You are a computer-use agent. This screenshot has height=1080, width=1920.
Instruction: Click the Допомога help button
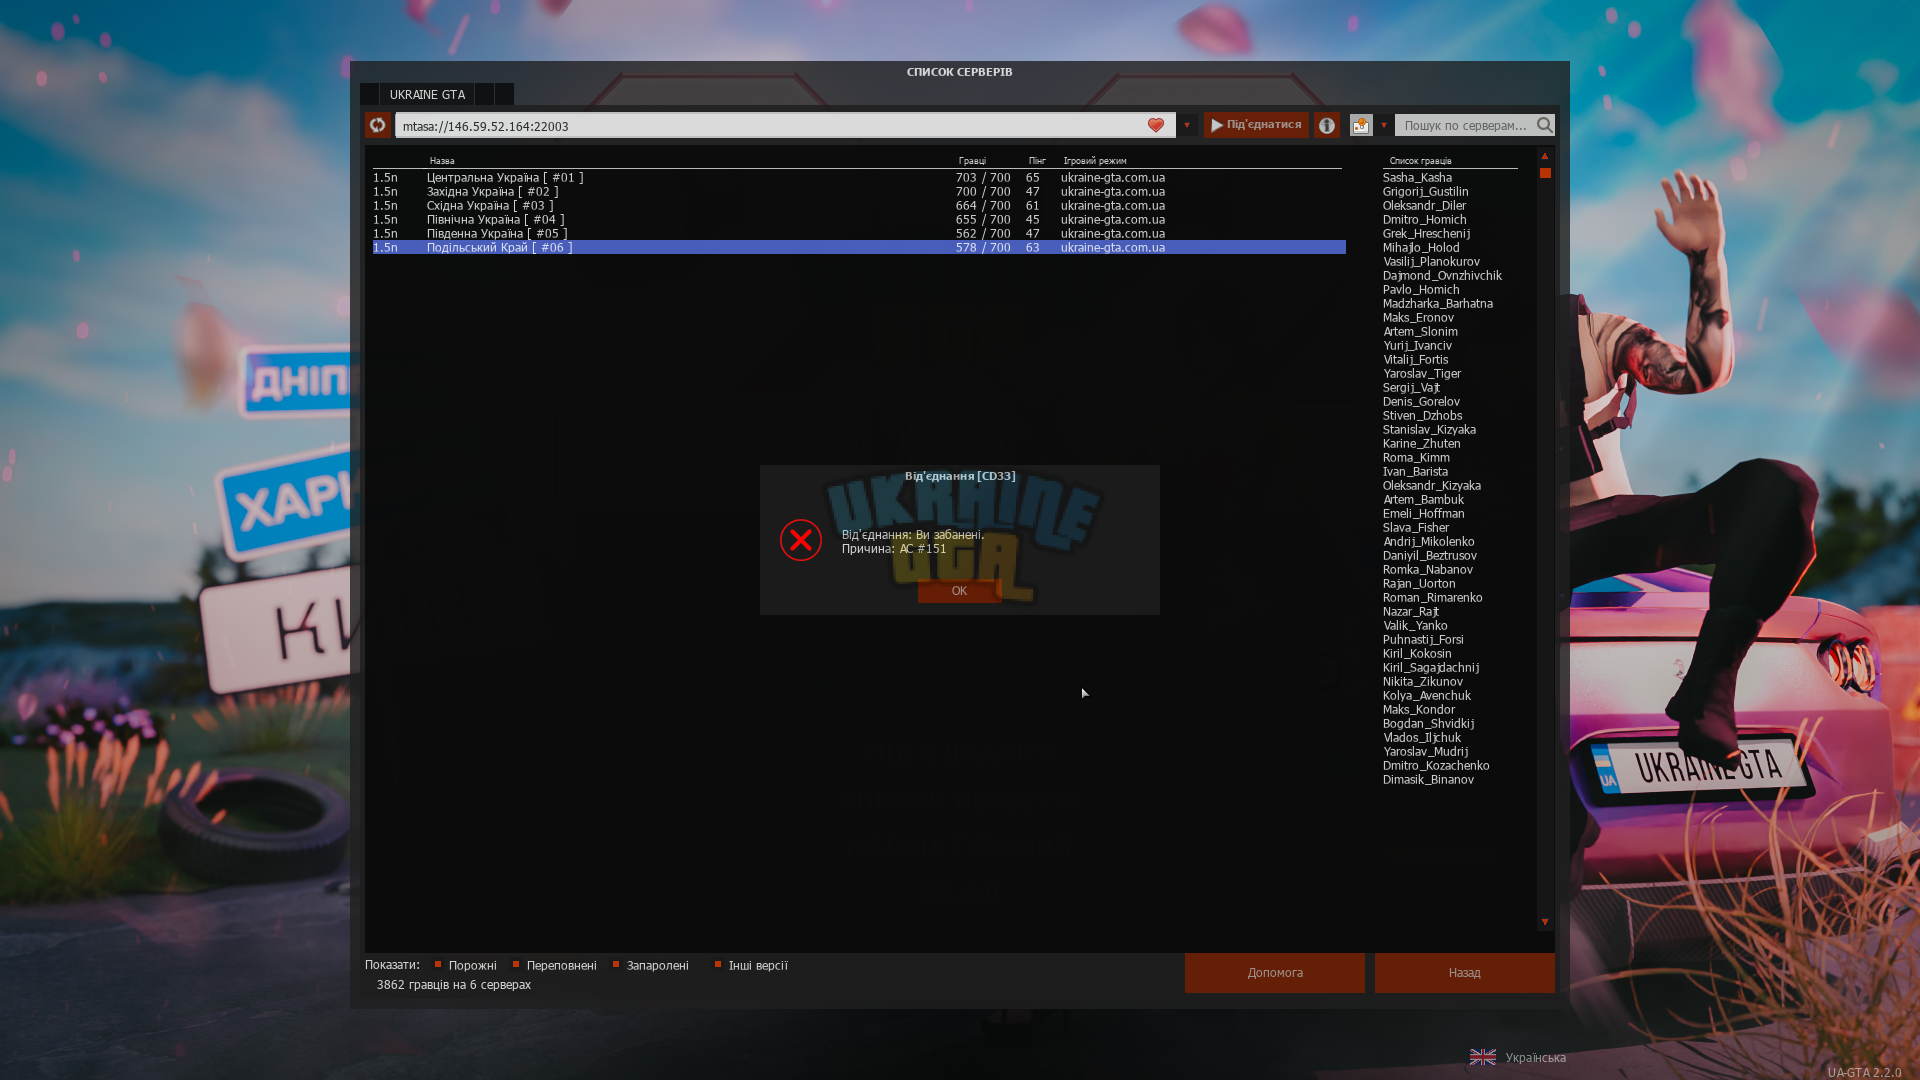[x=1275, y=972]
